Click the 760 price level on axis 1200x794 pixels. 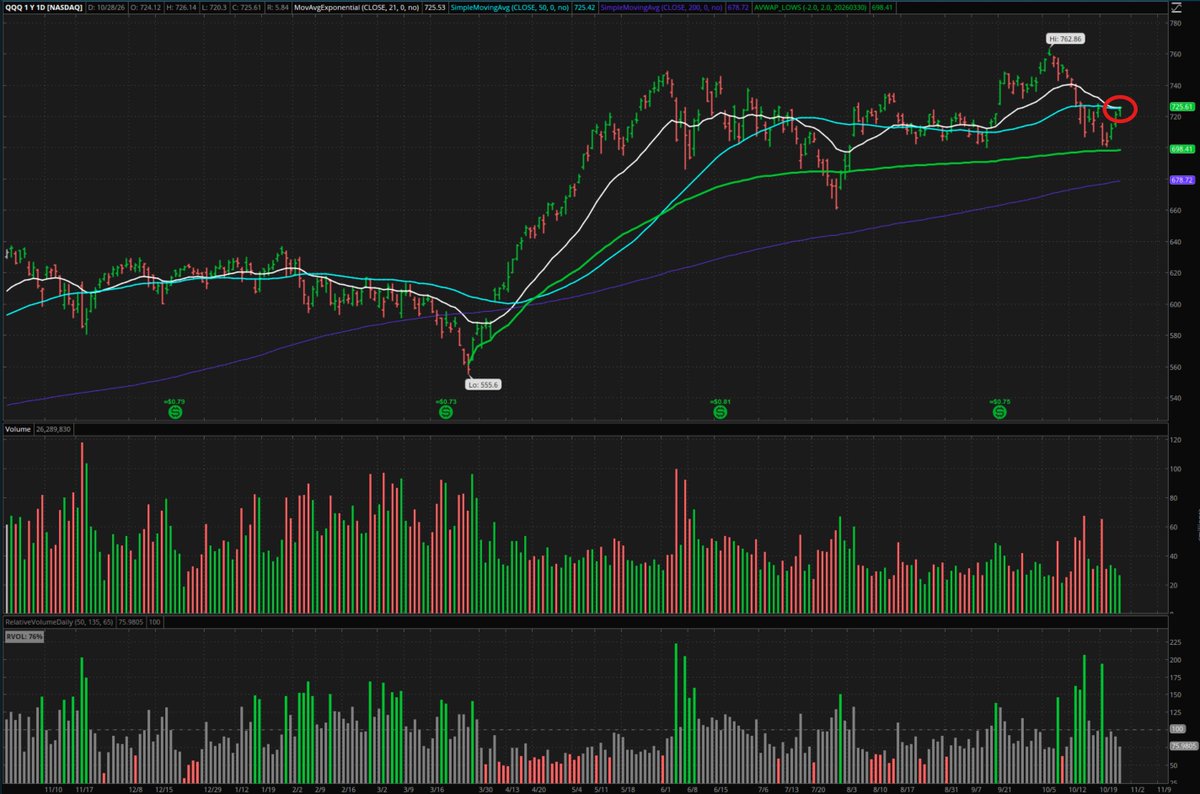pyautogui.click(x=1176, y=54)
